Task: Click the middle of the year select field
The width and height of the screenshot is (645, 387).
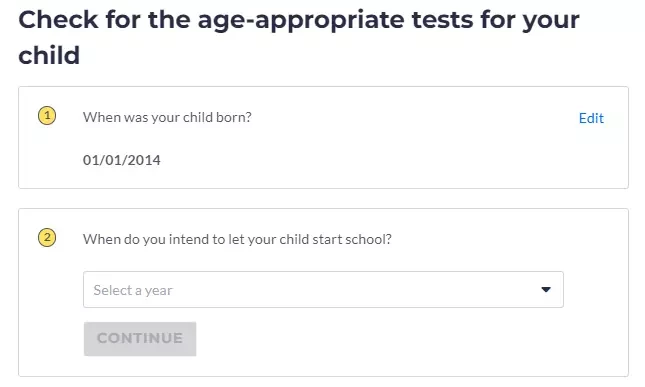Action: [323, 290]
